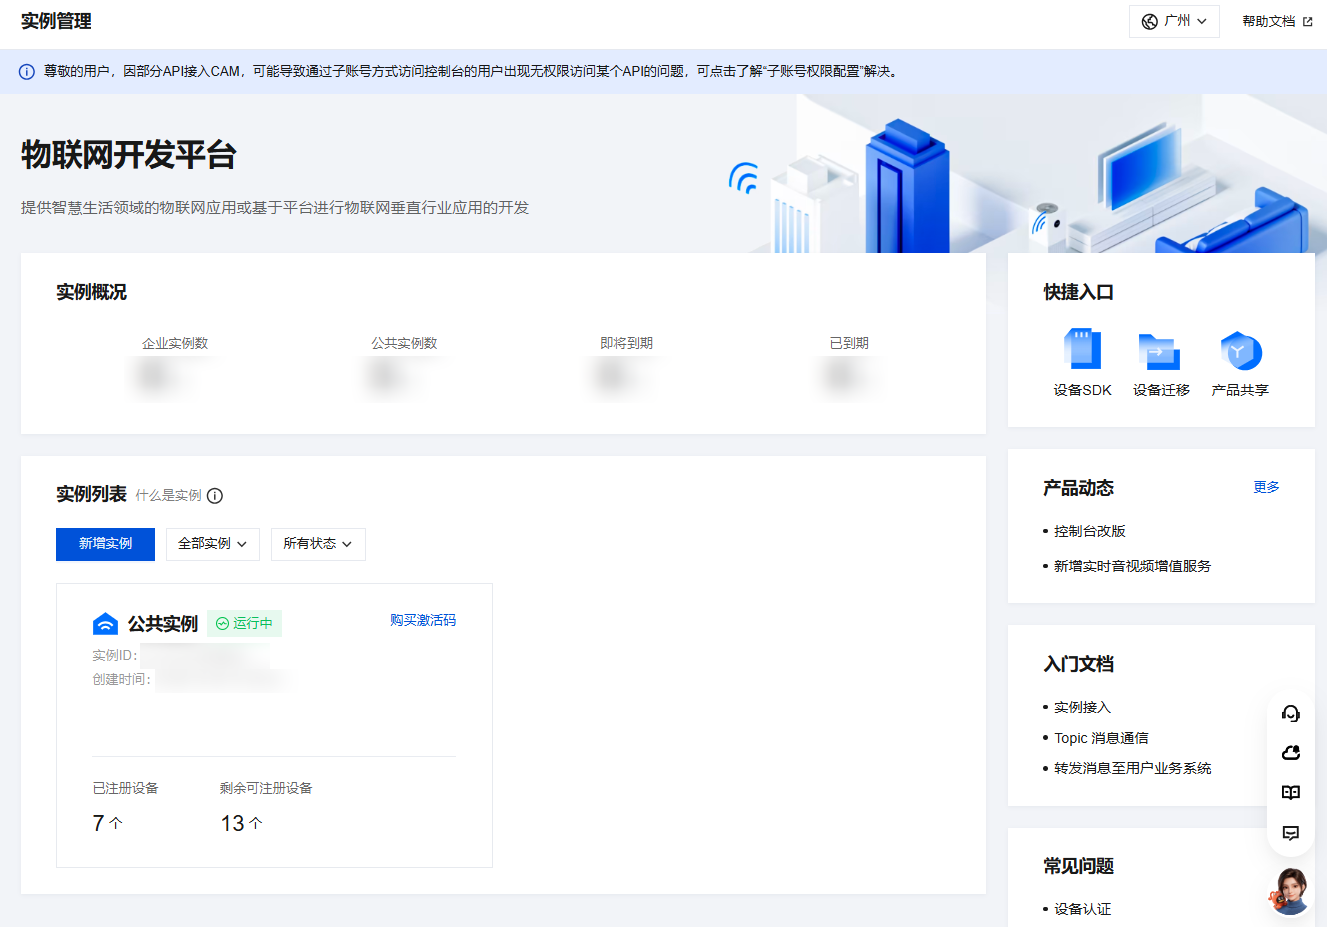This screenshot has width=1327, height=927.
Task: Open the 帮助文档 link
Action: click(x=1276, y=21)
